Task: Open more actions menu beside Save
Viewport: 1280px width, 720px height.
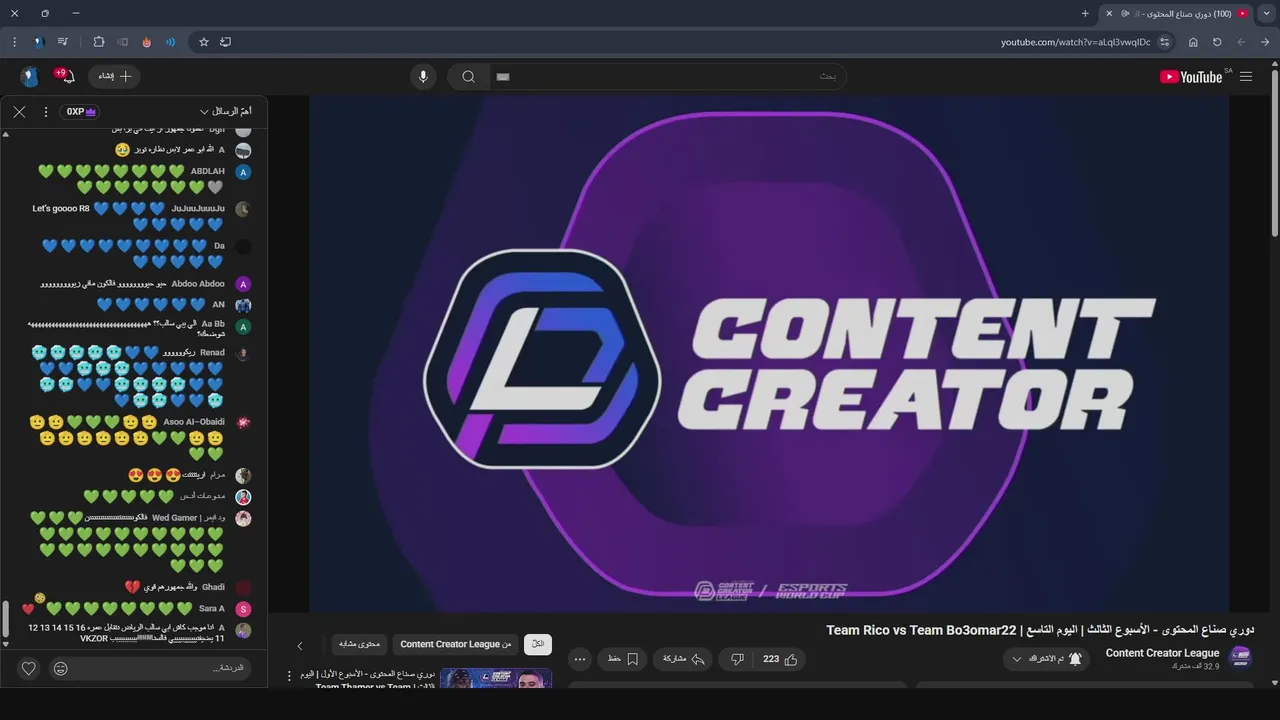Action: pos(580,659)
